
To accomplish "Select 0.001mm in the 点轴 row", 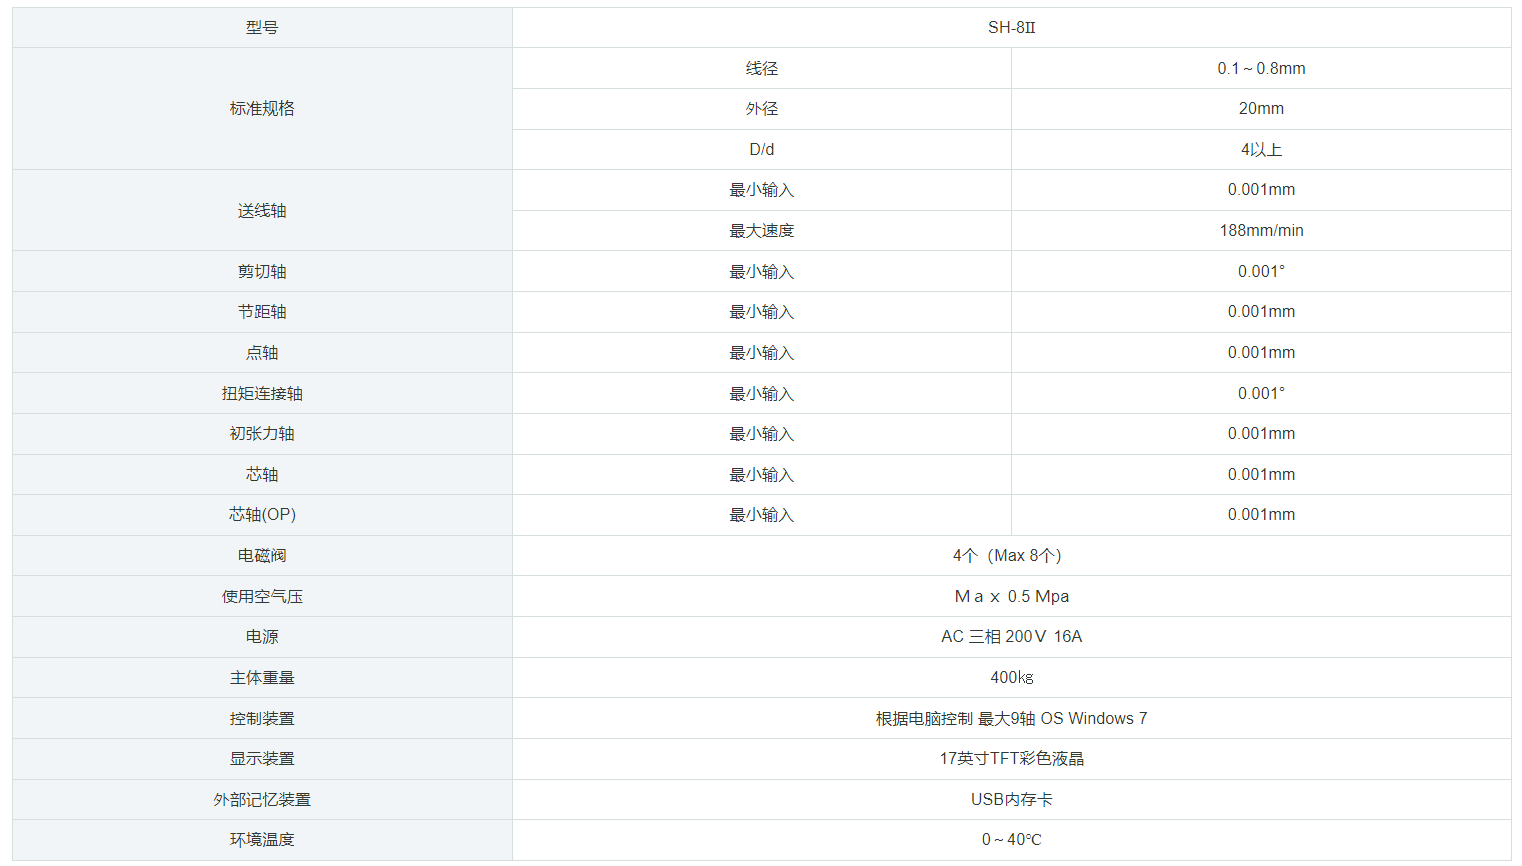I will [1261, 353].
